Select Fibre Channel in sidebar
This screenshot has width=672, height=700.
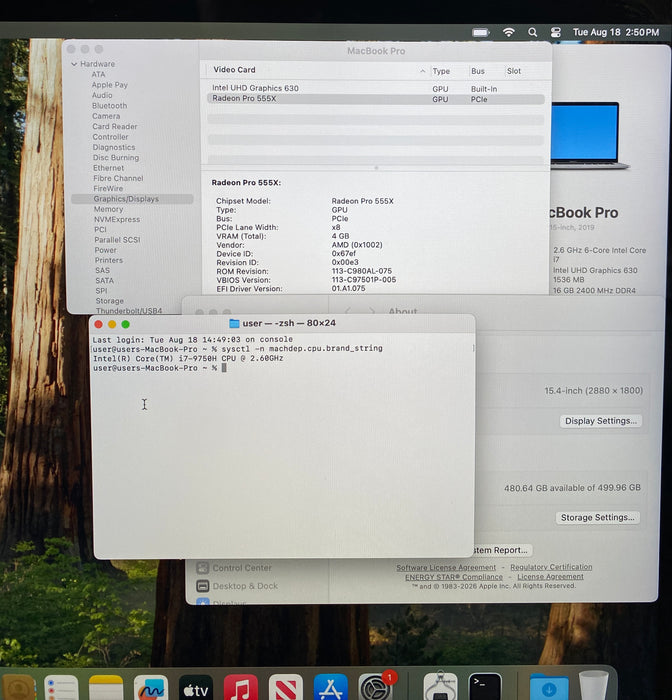[118, 178]
